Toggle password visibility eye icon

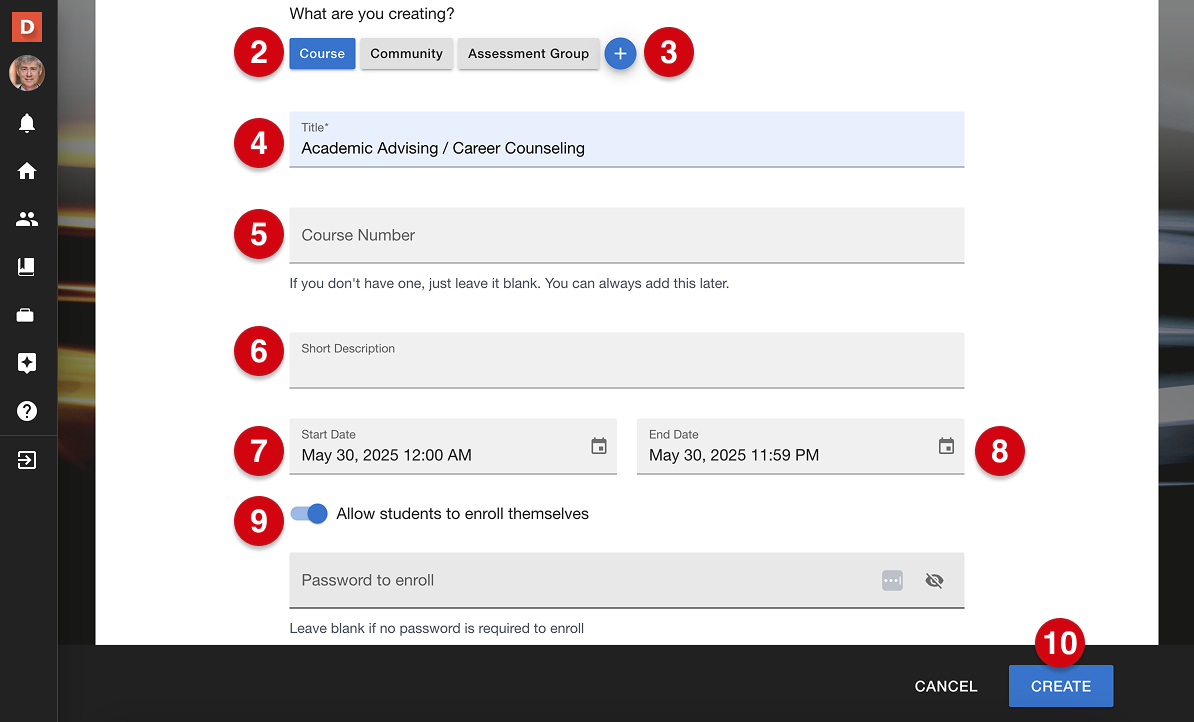(x=934, y=580)
